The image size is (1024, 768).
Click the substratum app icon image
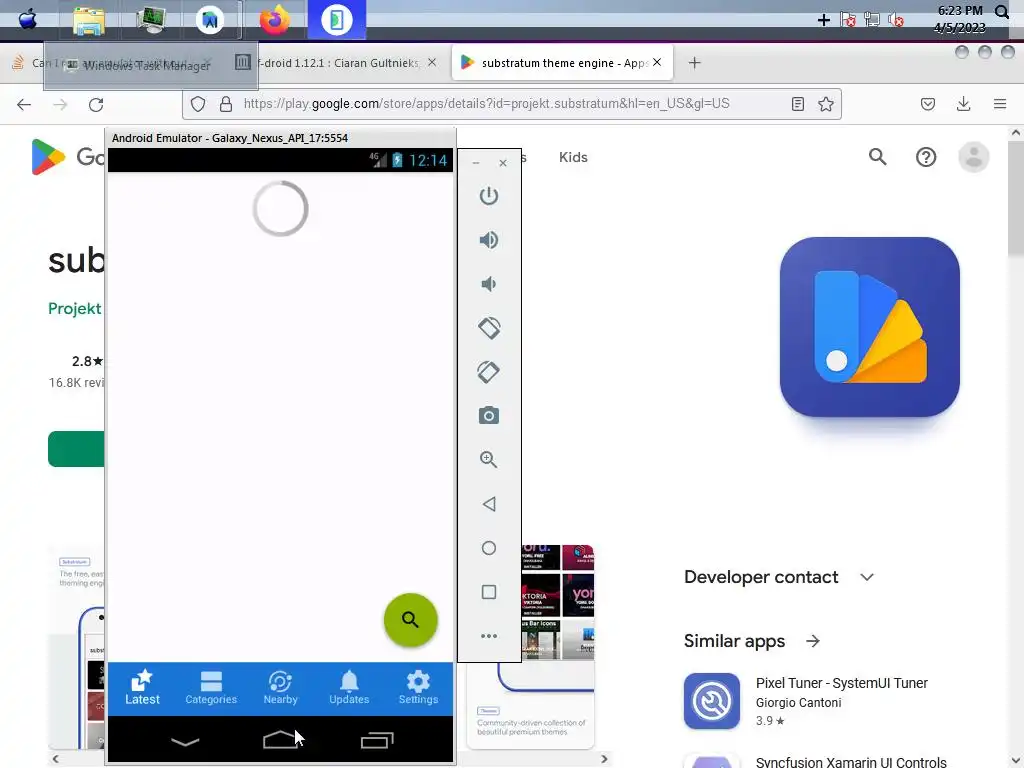coord(869,327)
